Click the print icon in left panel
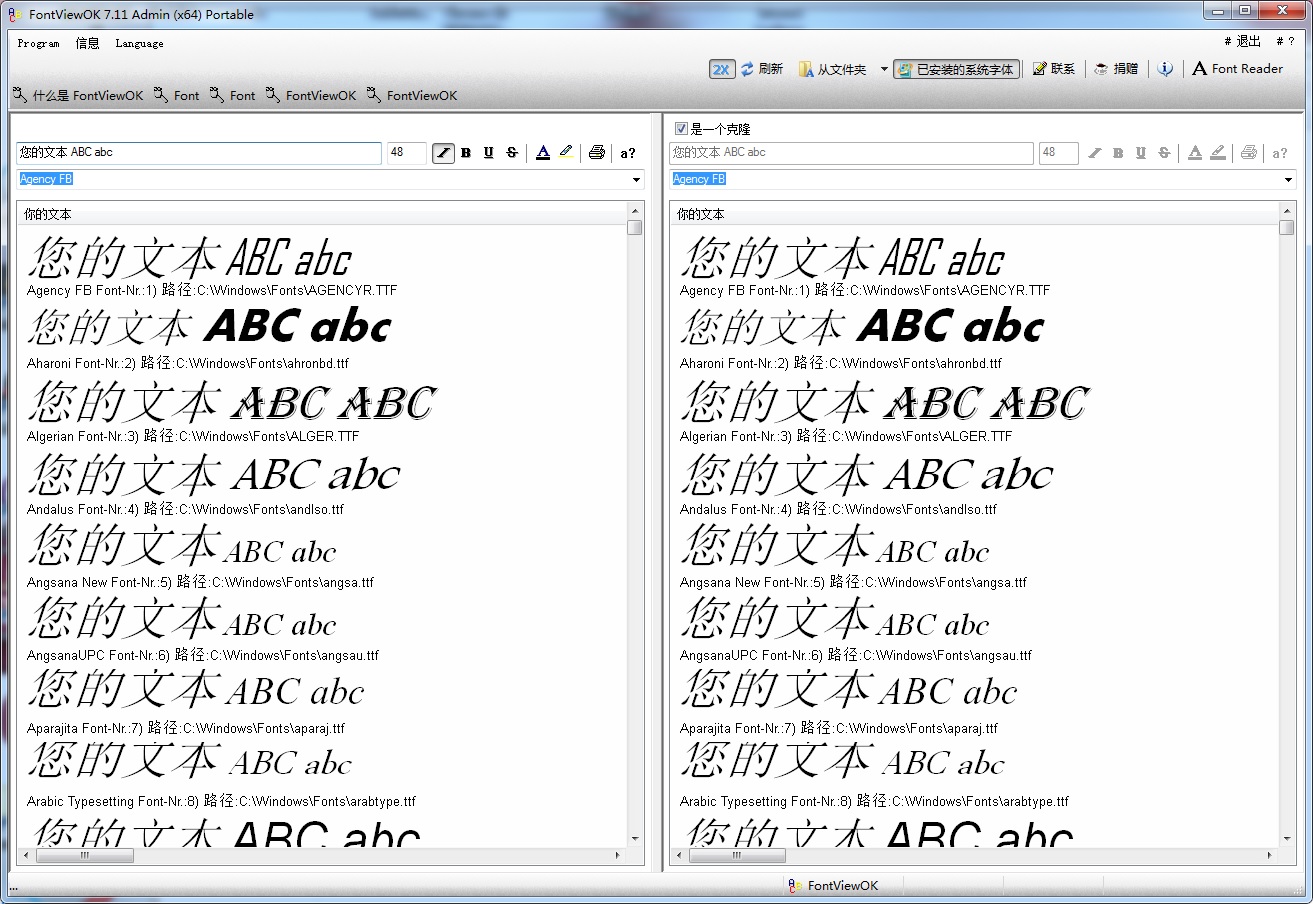 tap(597, 153)
